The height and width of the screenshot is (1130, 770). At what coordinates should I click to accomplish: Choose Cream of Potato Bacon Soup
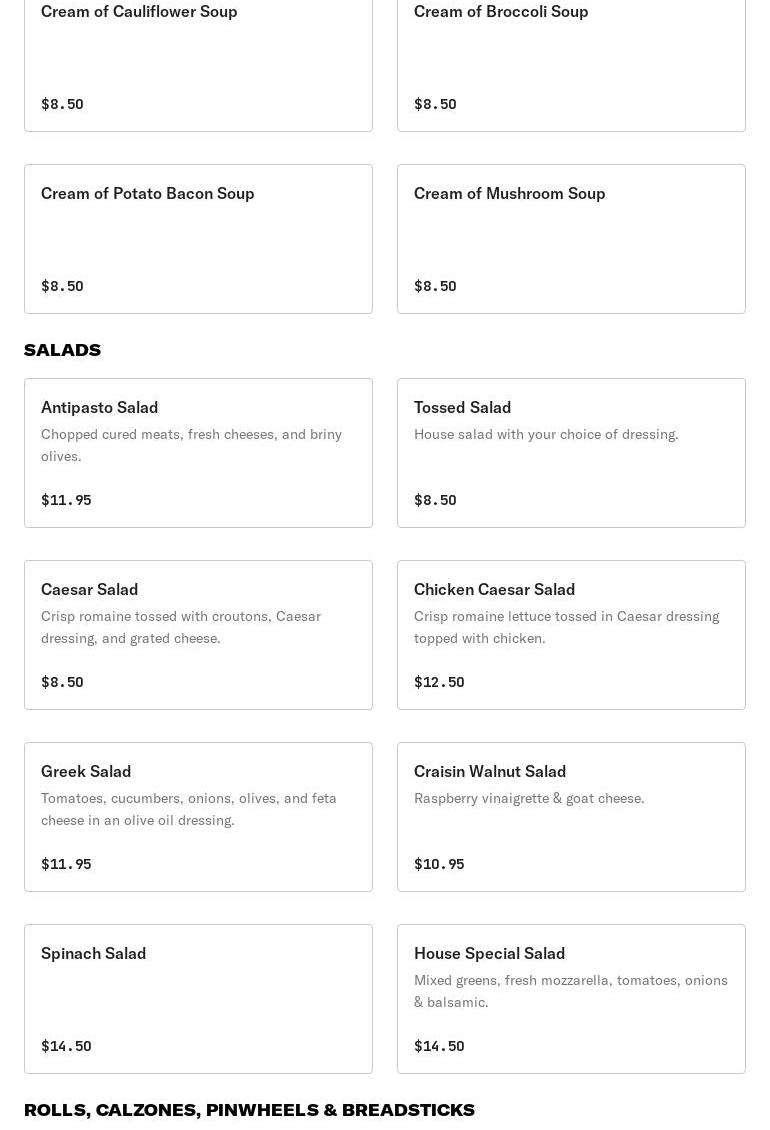point(198,238)
